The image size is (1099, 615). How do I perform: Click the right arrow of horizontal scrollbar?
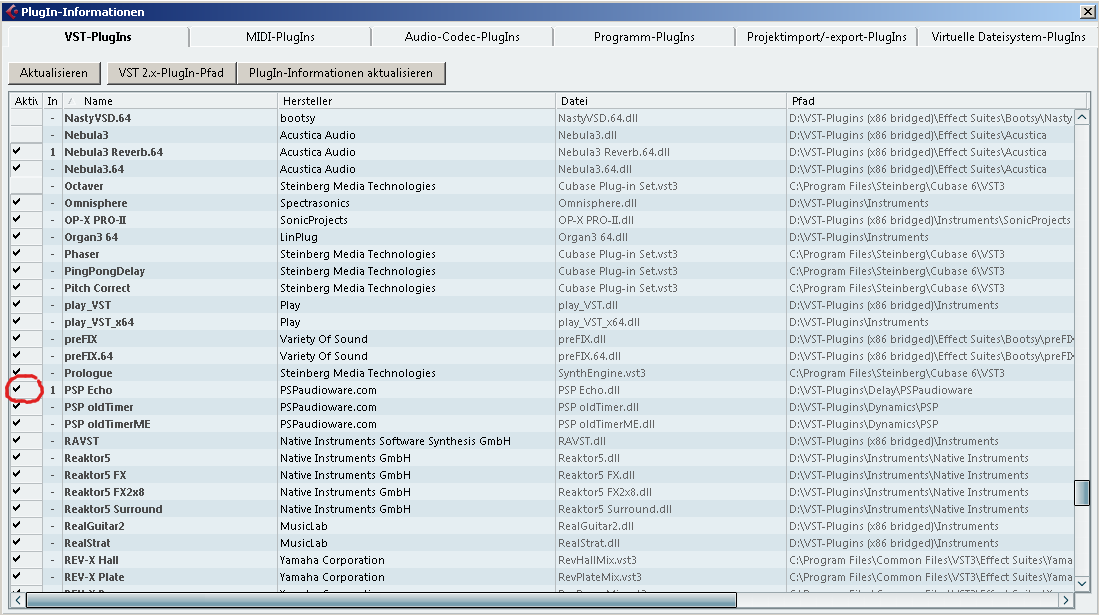point(1065,600)
